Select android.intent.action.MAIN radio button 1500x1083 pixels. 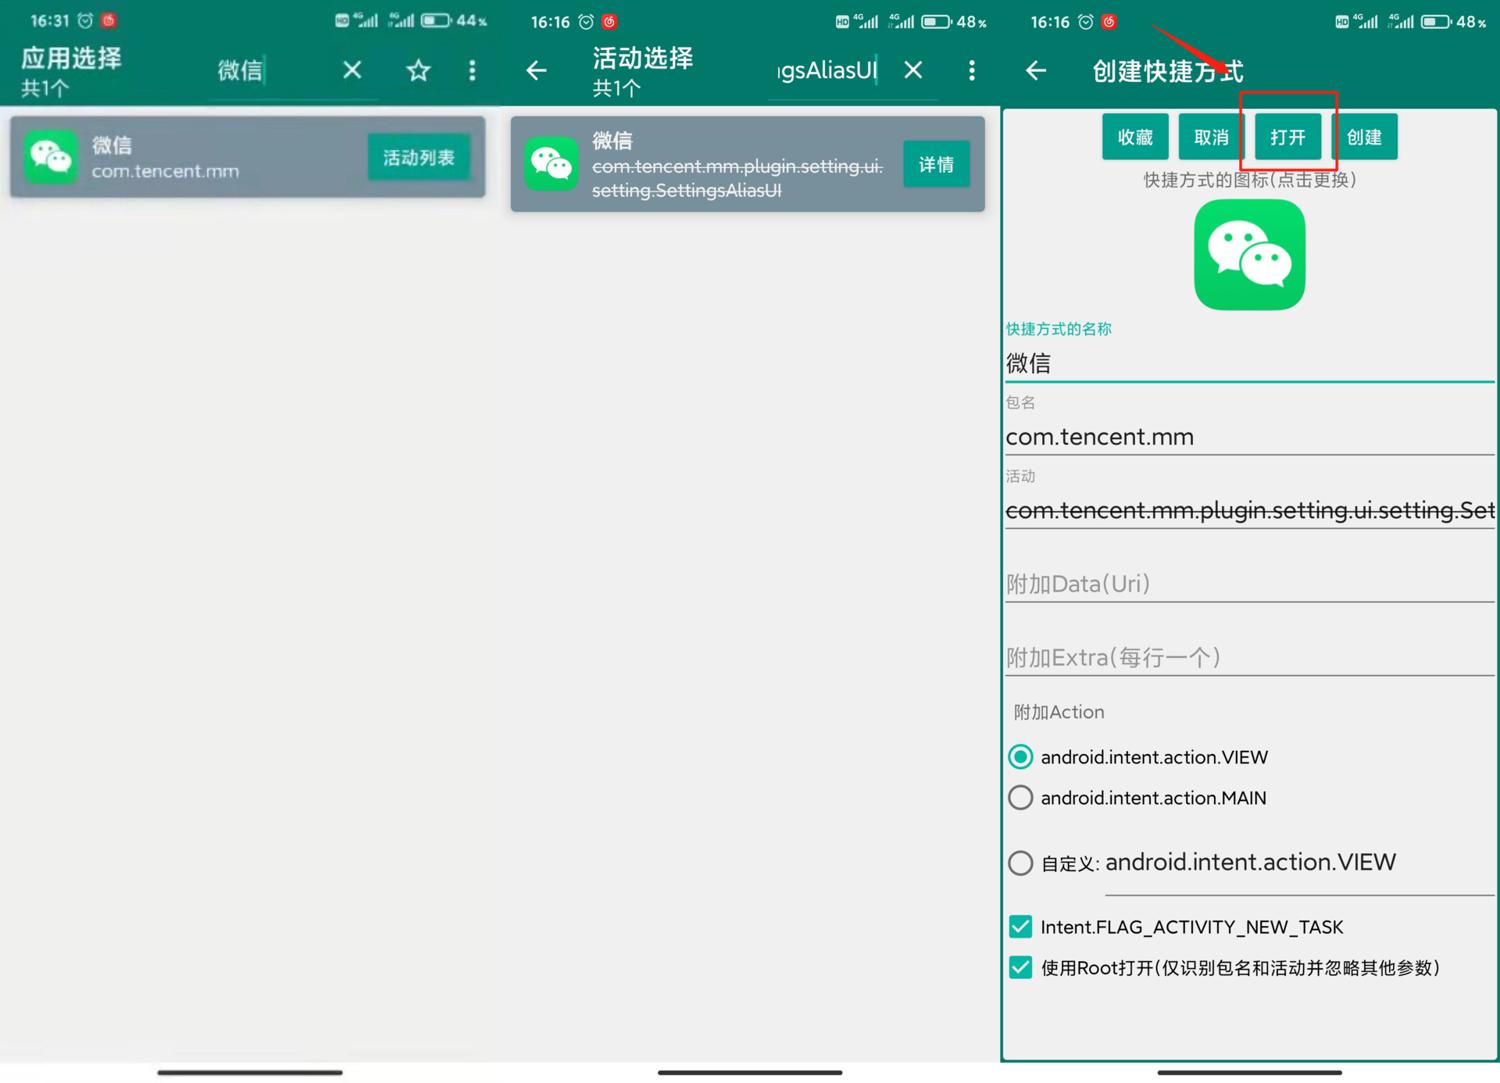pyautogui.click(x=1020, y=798)
